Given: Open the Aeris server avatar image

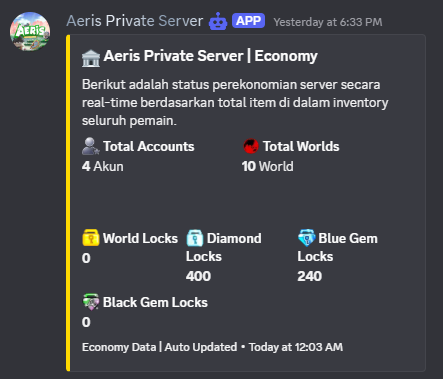Looking at the screenshot, I should coord(30,32).
